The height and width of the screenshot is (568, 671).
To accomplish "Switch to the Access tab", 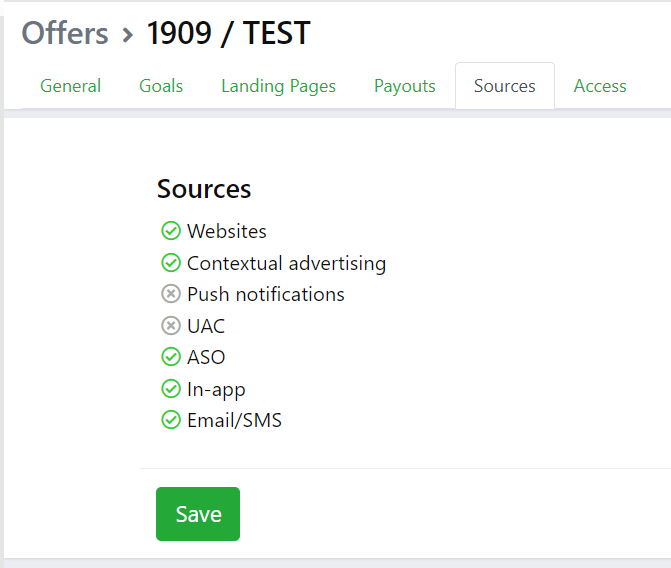I will pyautogui.click(x=600, y=86).
